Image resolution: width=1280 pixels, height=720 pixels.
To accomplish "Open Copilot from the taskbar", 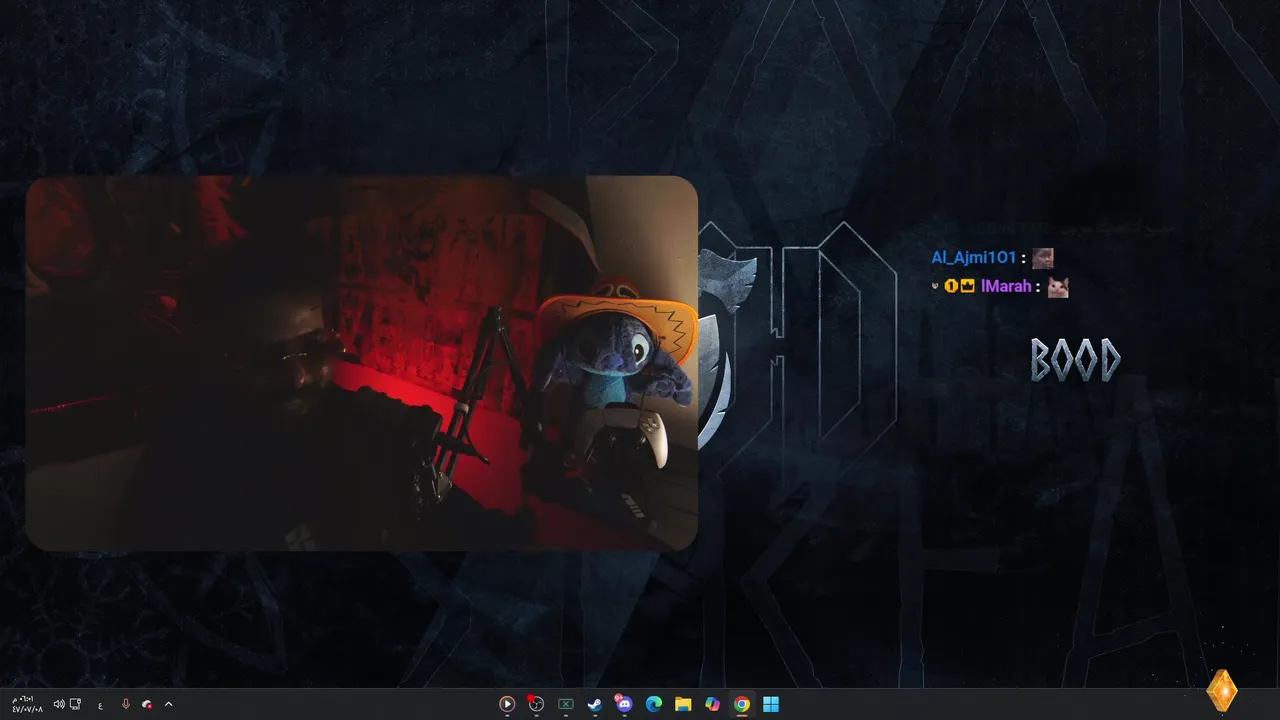I will [712, 704].
